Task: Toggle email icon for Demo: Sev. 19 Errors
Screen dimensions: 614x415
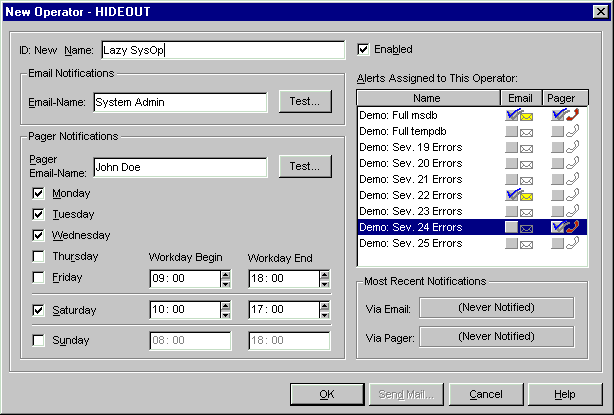Action: (x=519, y=147)
